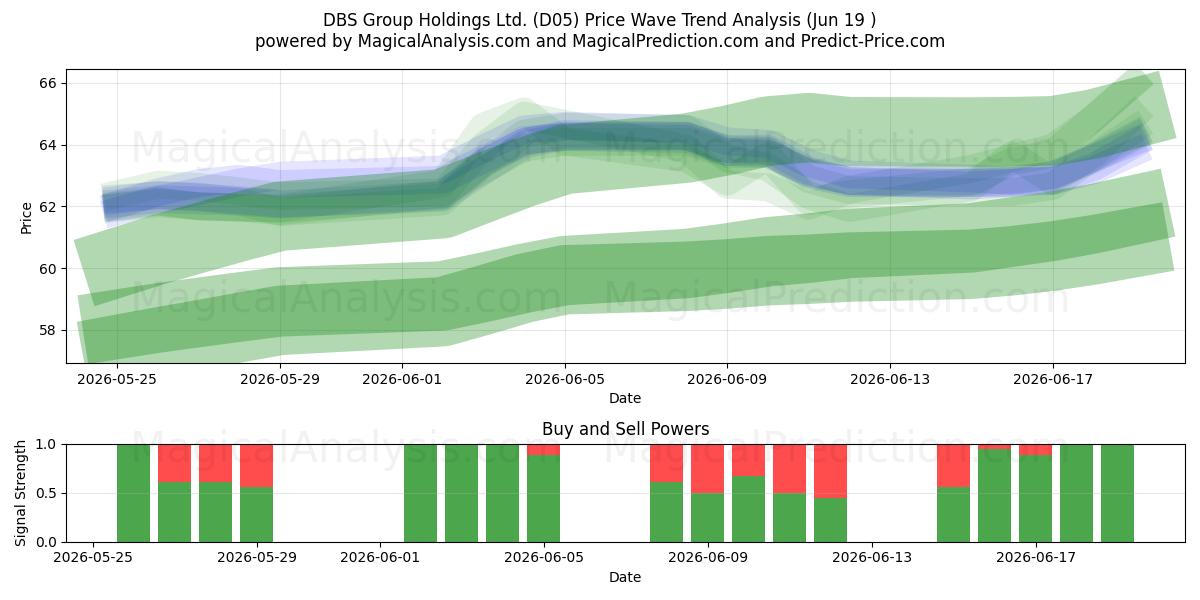Click the lower chart date tick 2026-06-09
Viewport: 1200px width, 600px height.
(x=708, y=558)
